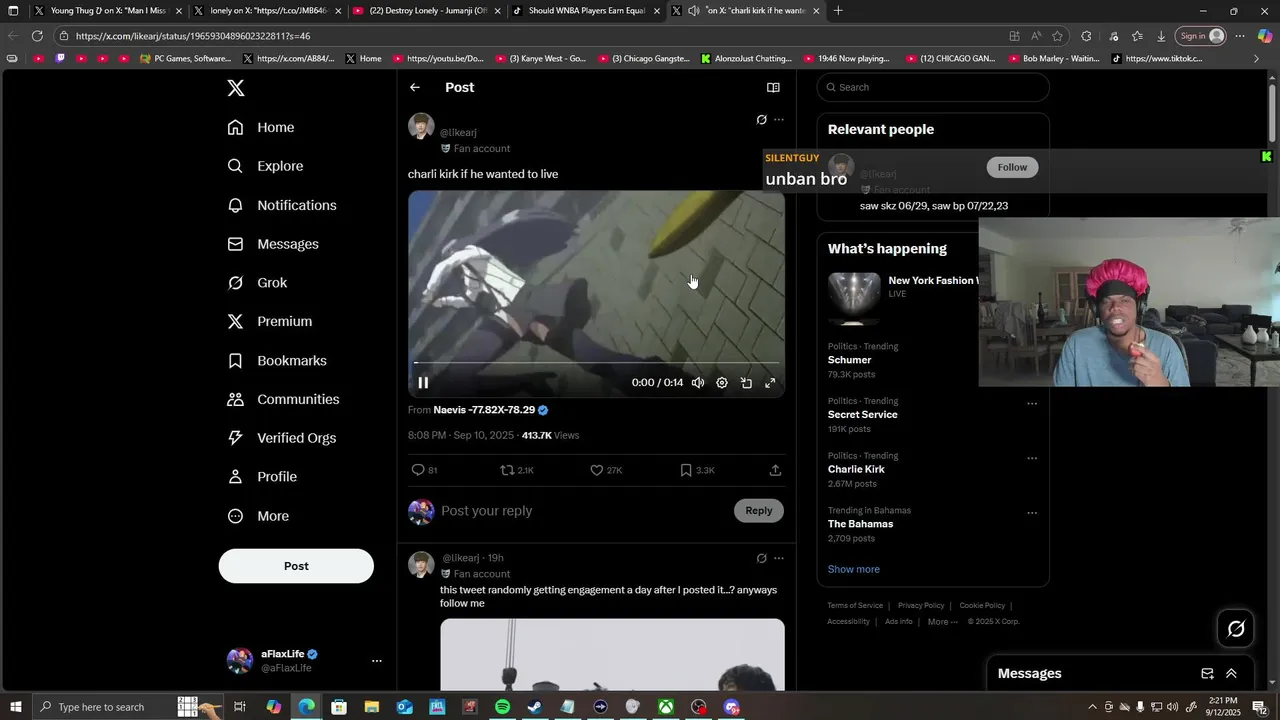Open account menu dots beside aFlaxLife

point(376,661)
